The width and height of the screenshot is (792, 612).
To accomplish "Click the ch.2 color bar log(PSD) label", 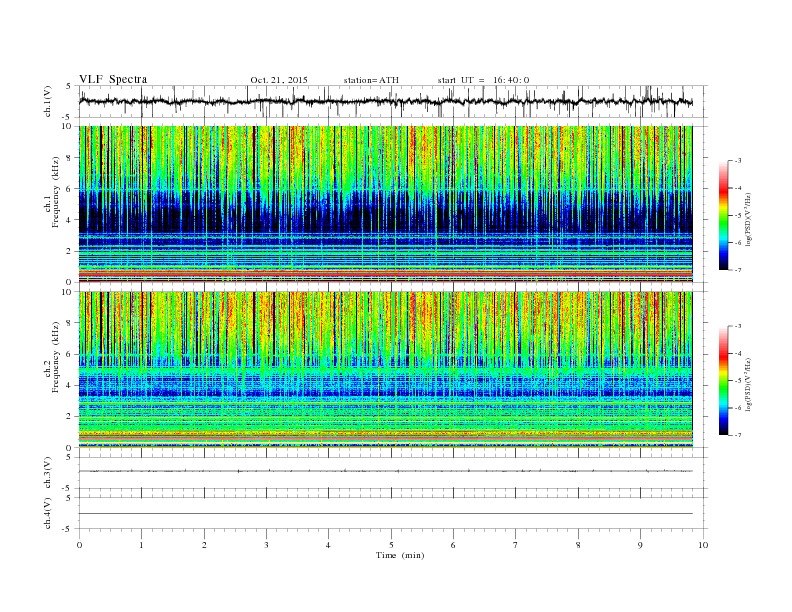I will 749,383.
